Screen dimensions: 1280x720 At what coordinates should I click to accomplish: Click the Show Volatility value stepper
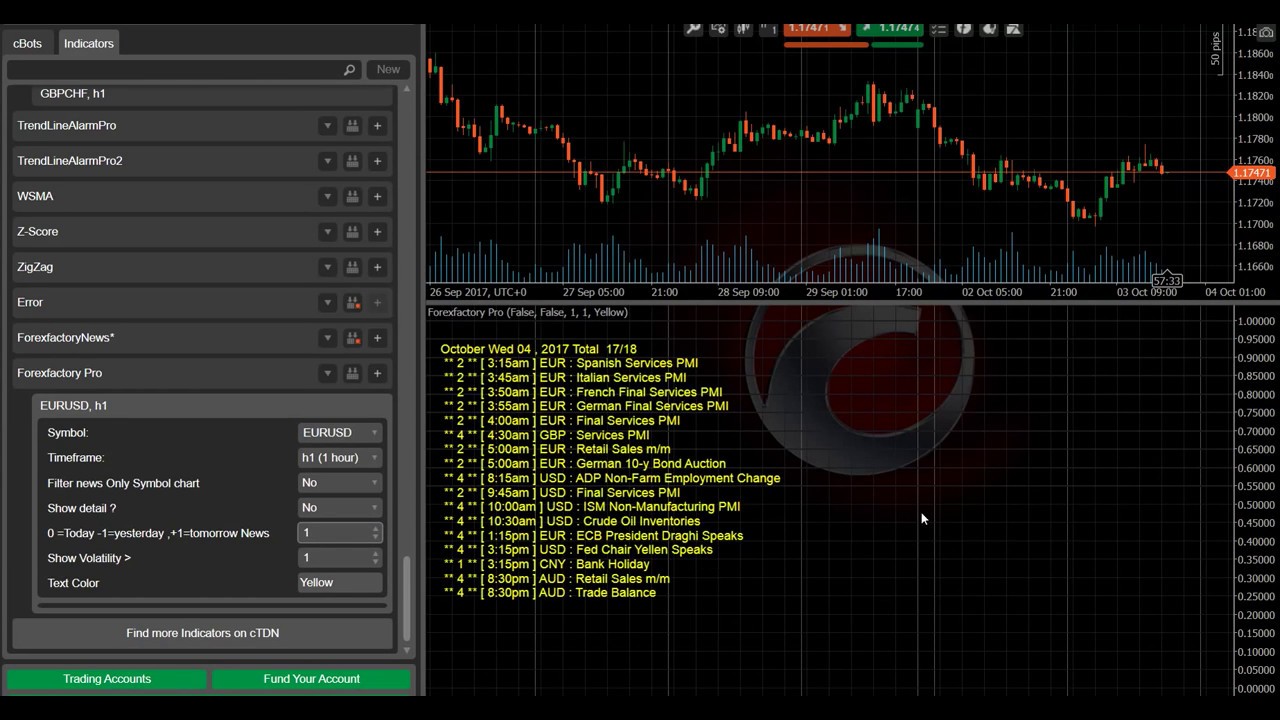pyautogui.click(x=375, y=558)
